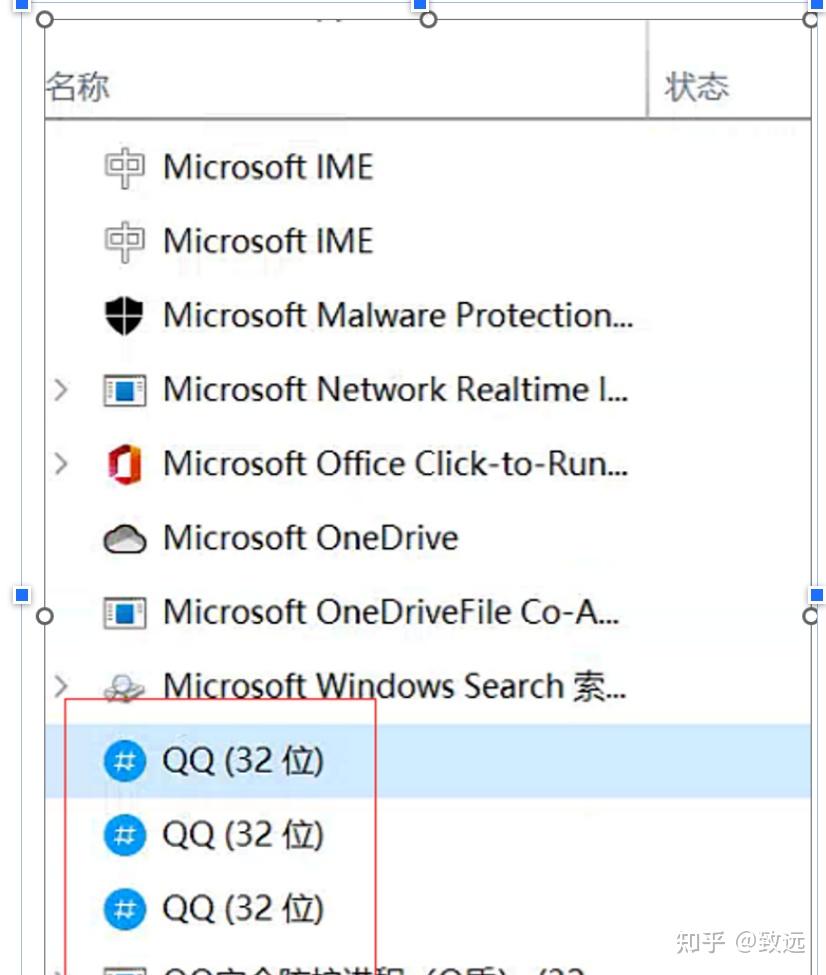Image resolution: width=826 pixels, height=975 pixels.
Task: Click the second Microsoft IME row icon
Action: pos(124,241)
